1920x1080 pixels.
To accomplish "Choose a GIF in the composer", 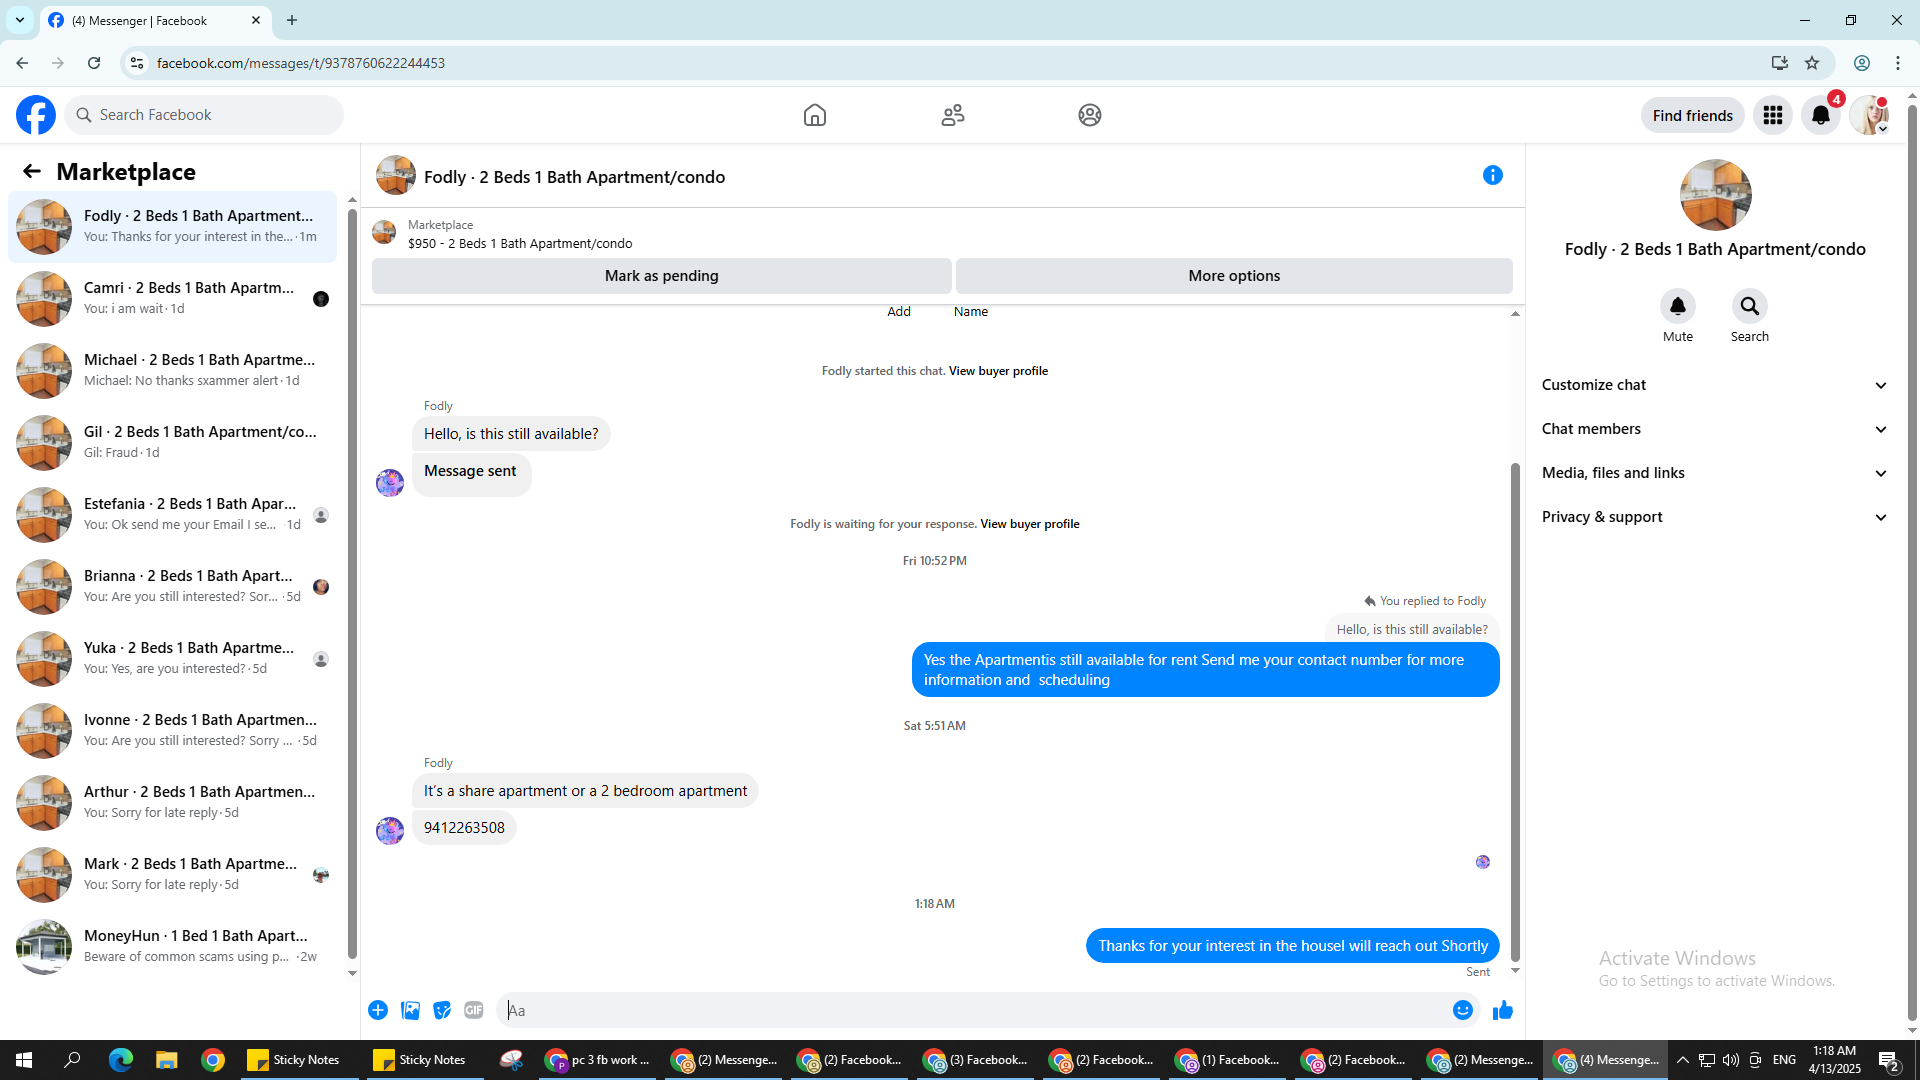I will click(474, 1010).
